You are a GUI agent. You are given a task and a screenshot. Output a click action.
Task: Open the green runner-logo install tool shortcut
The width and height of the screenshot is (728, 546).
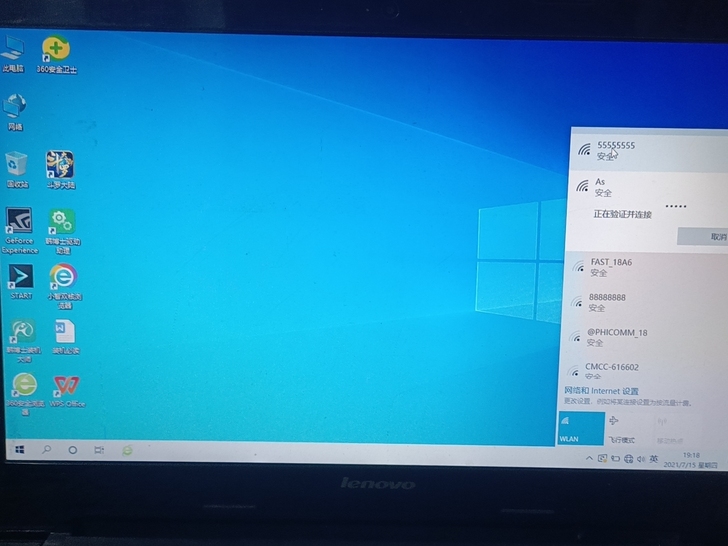click(23, 340)
